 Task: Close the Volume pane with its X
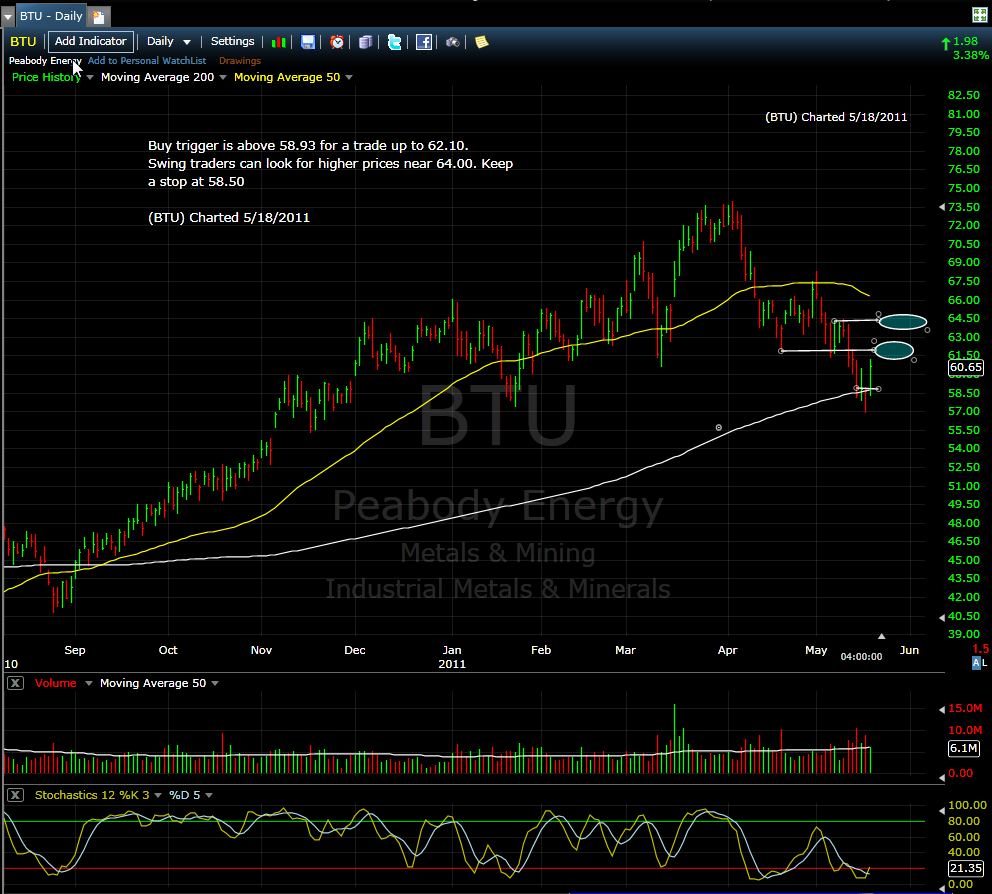(15, 683)
